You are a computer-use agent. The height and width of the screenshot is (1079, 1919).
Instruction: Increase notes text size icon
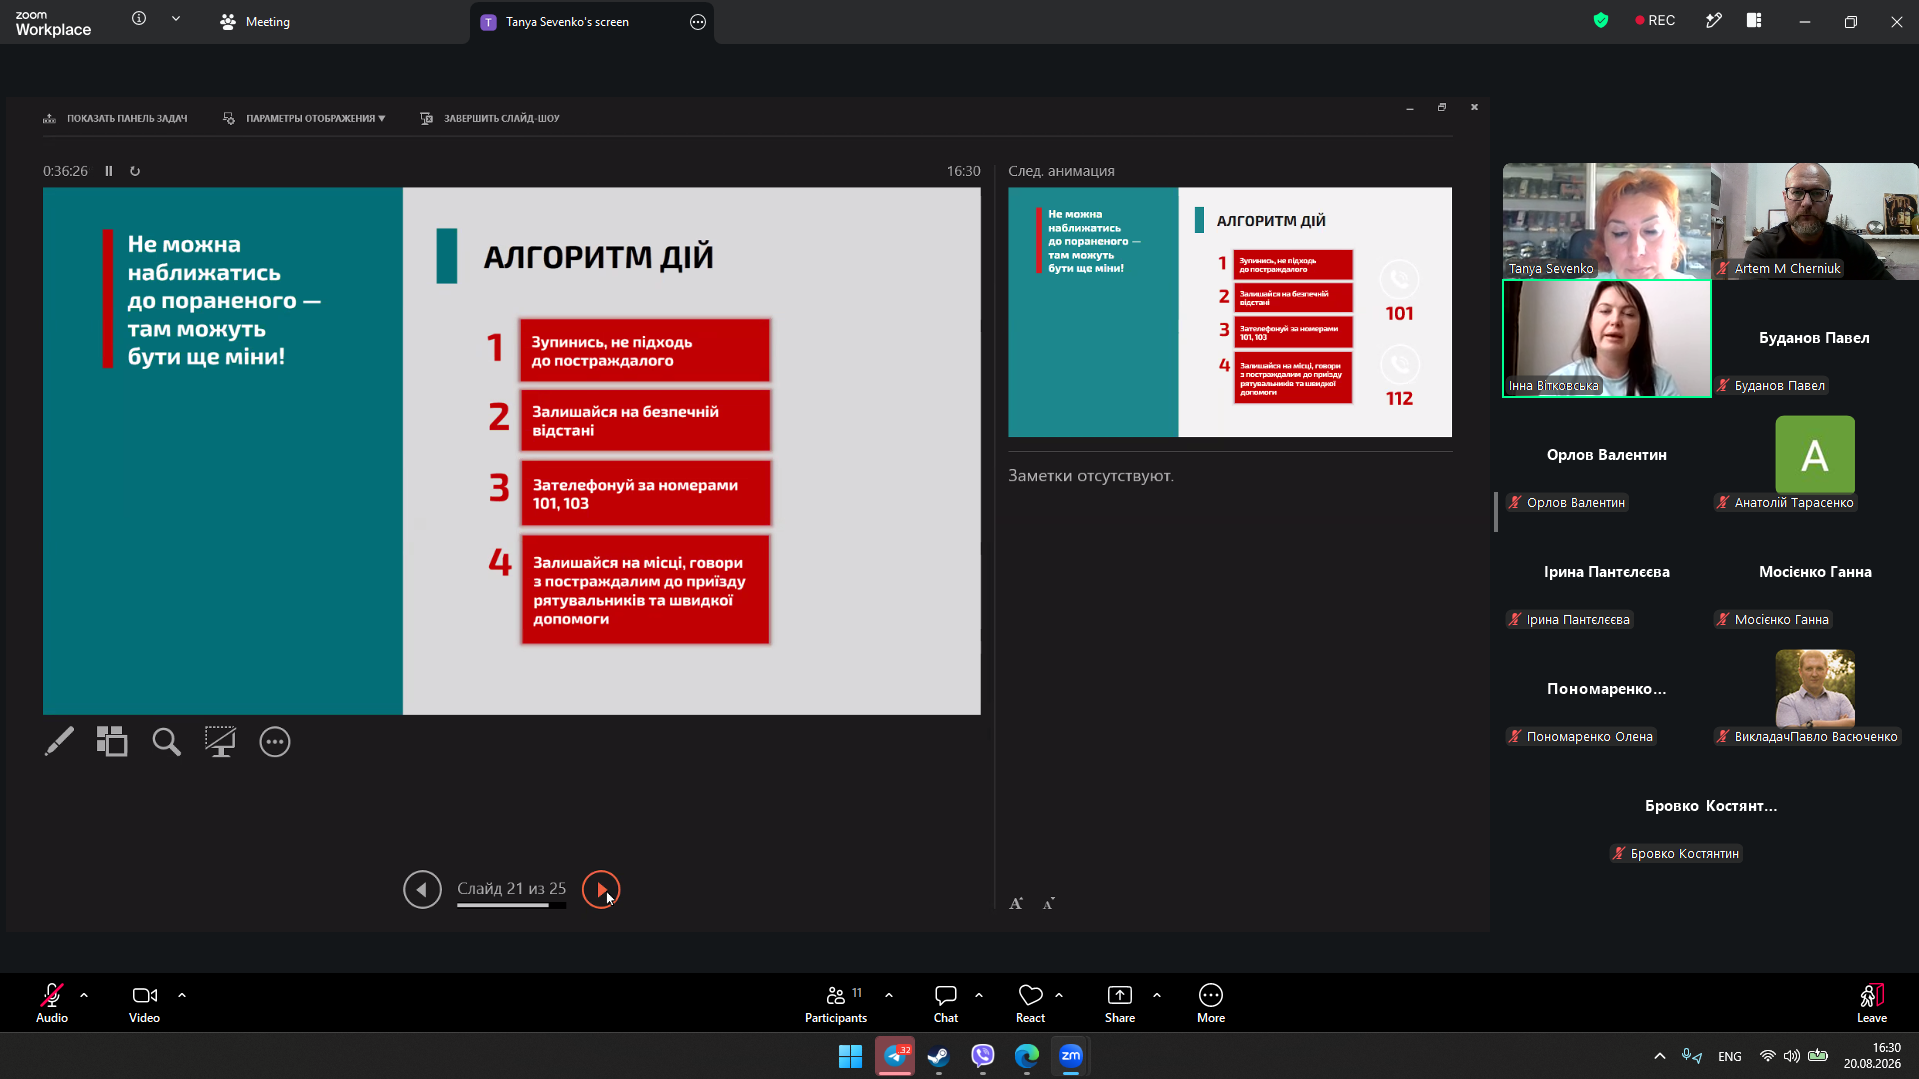(x=1016, y=903)
